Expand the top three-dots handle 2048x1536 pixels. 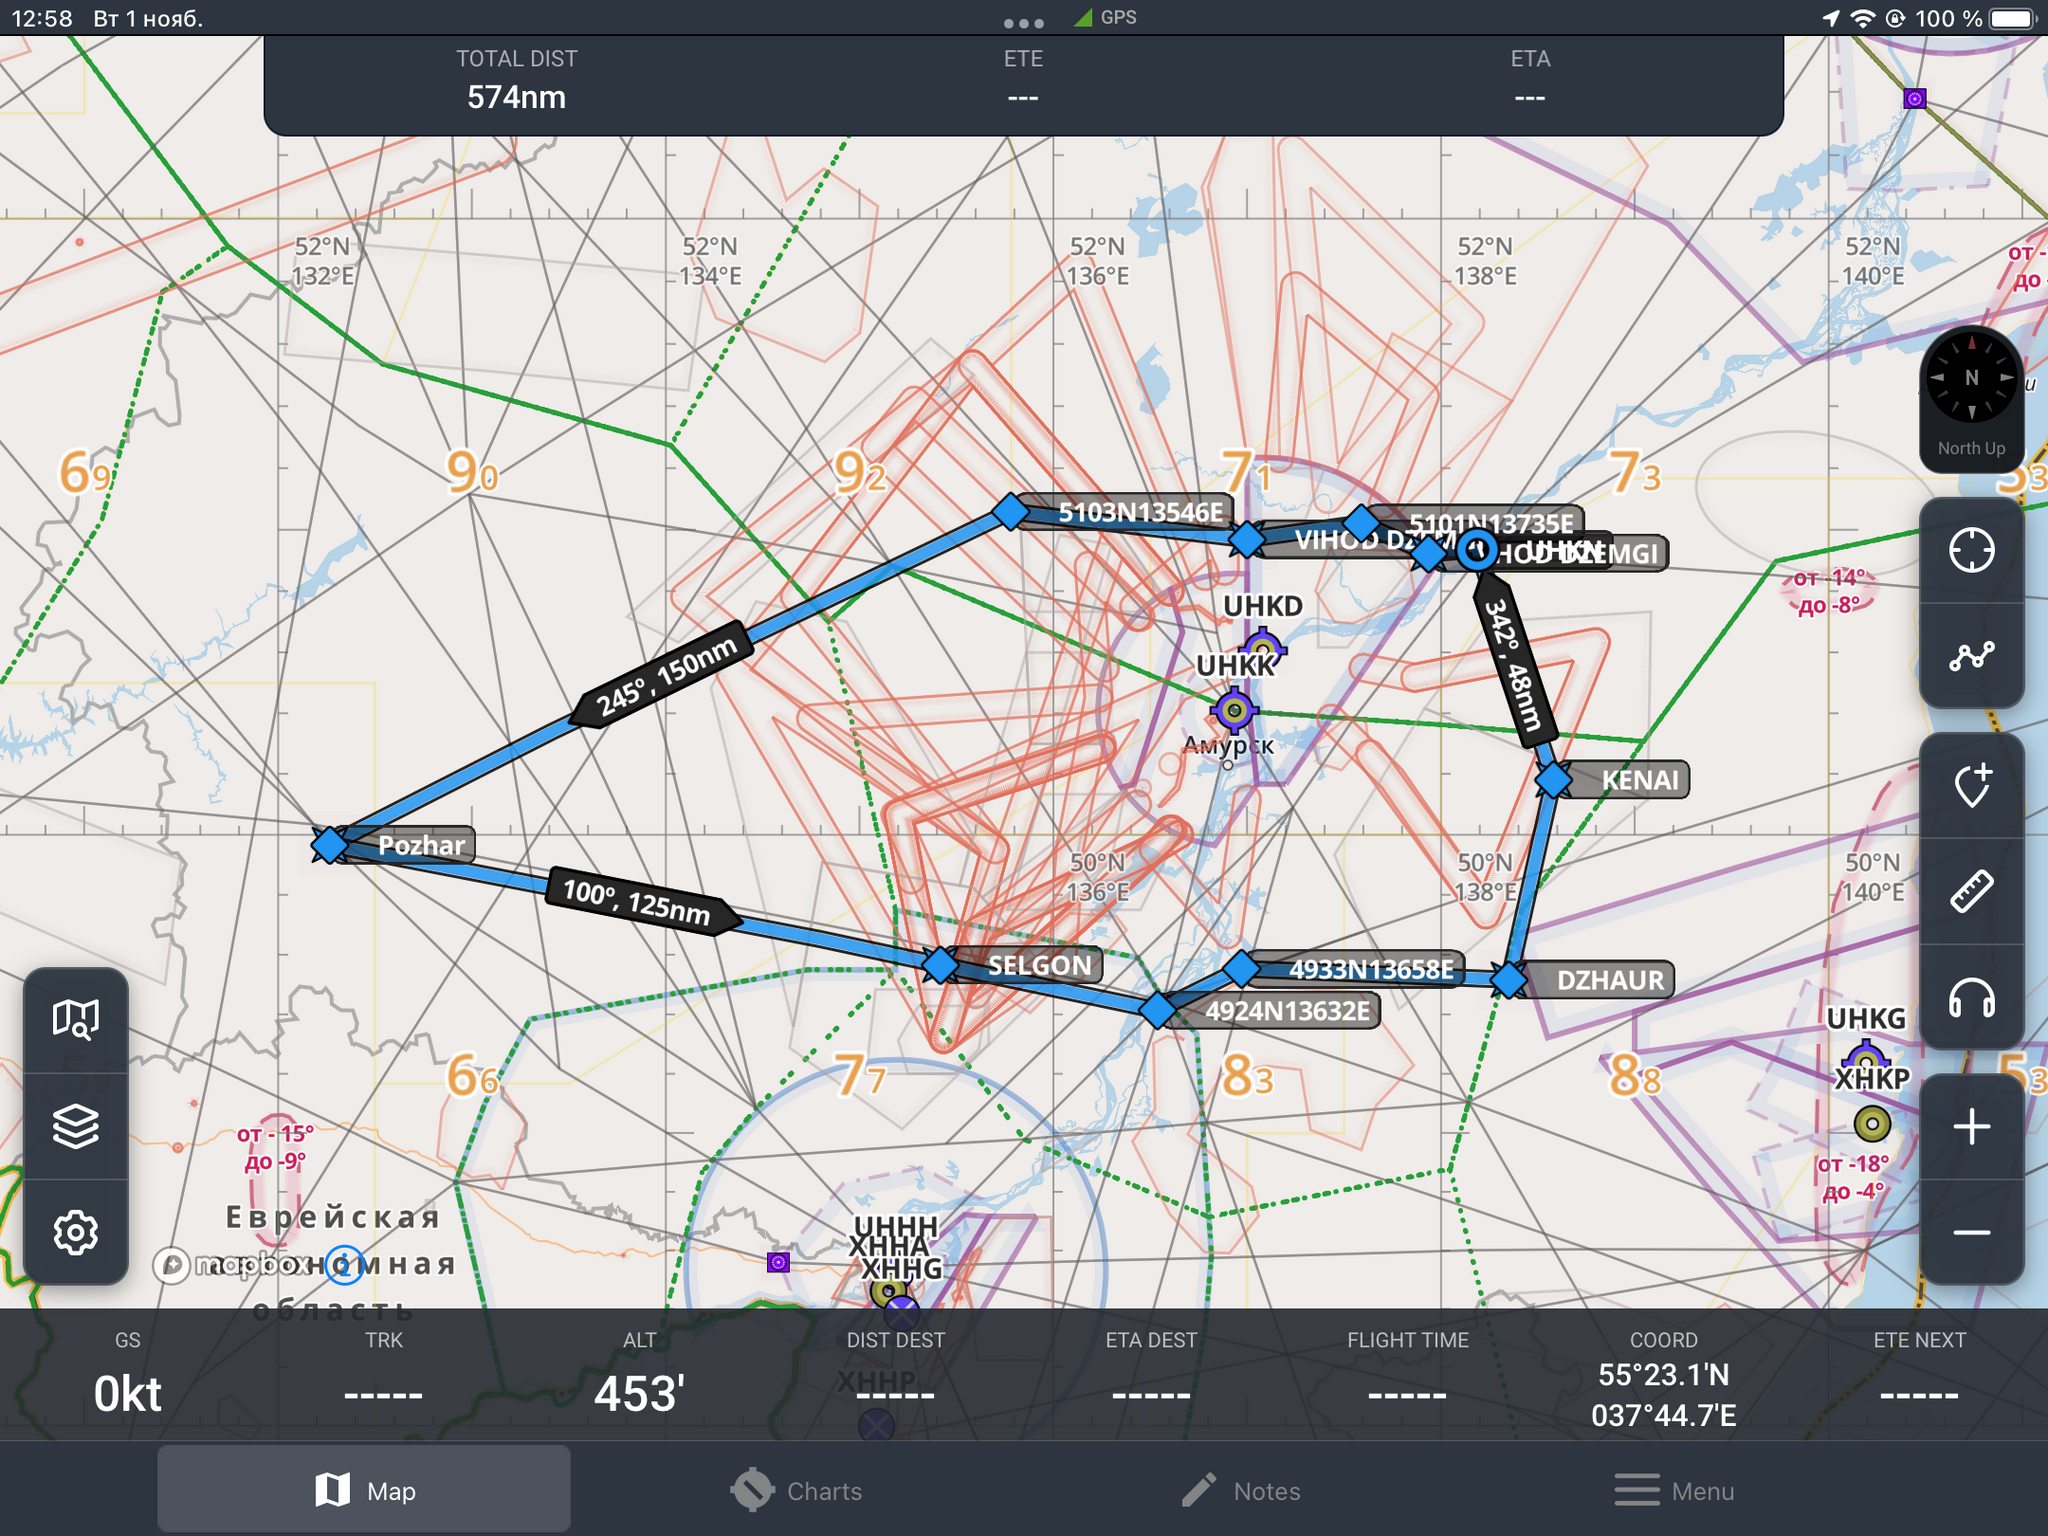tap(1023, 22)
